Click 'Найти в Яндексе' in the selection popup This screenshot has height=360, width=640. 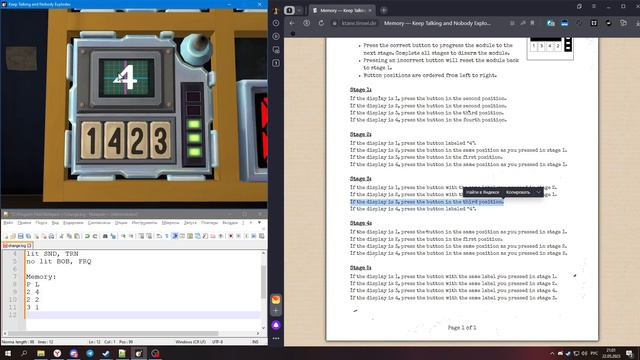click(x=482, y=192)
